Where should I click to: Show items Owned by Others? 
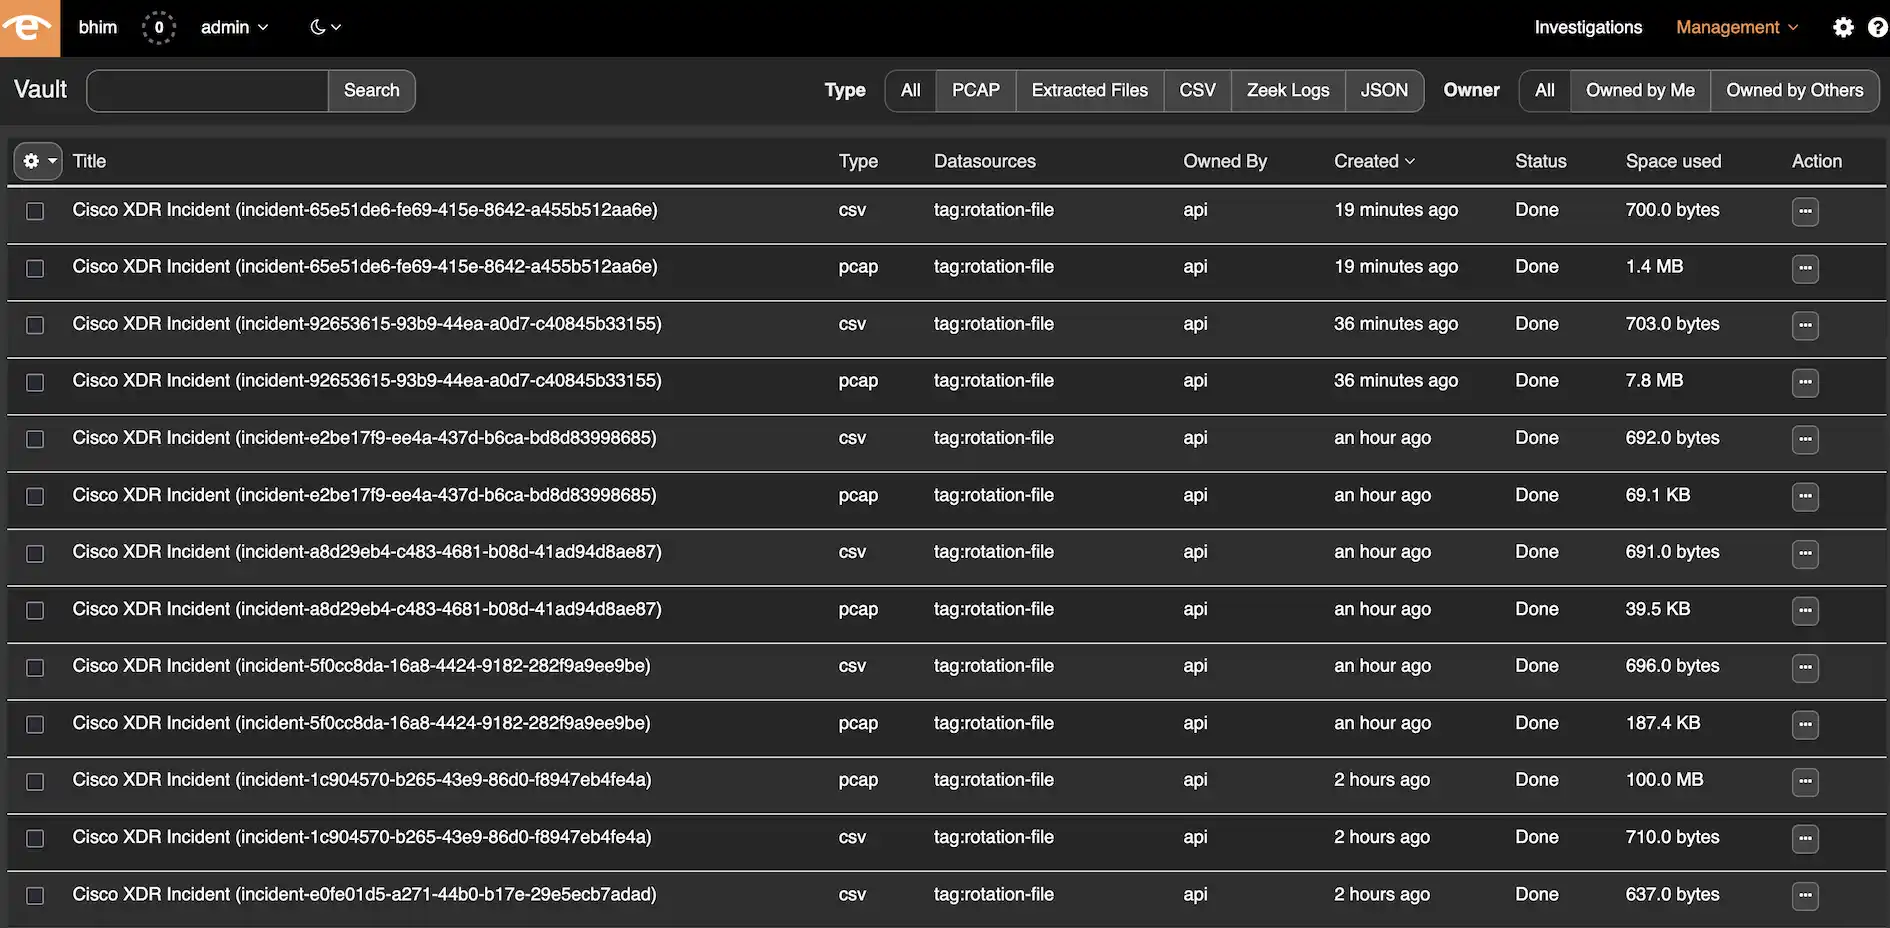tap(1795, 91)
